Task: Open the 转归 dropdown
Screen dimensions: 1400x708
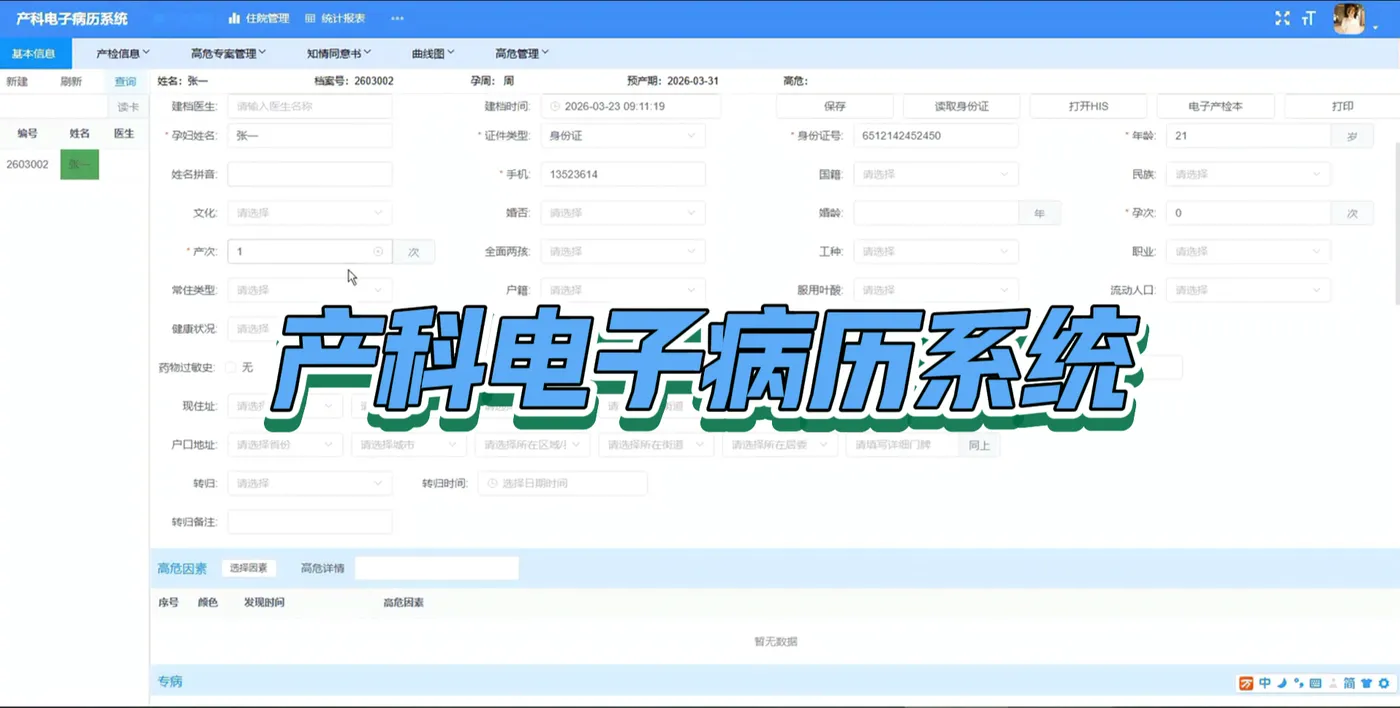Action: click(x=309, y=483)
